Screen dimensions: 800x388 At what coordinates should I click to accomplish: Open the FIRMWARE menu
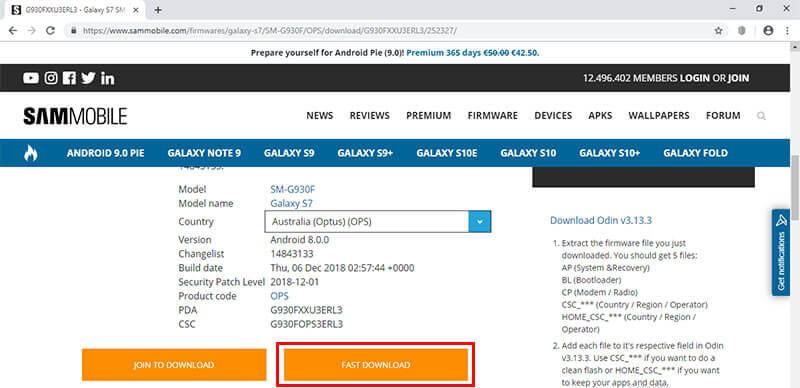click(x=493, y=115)
